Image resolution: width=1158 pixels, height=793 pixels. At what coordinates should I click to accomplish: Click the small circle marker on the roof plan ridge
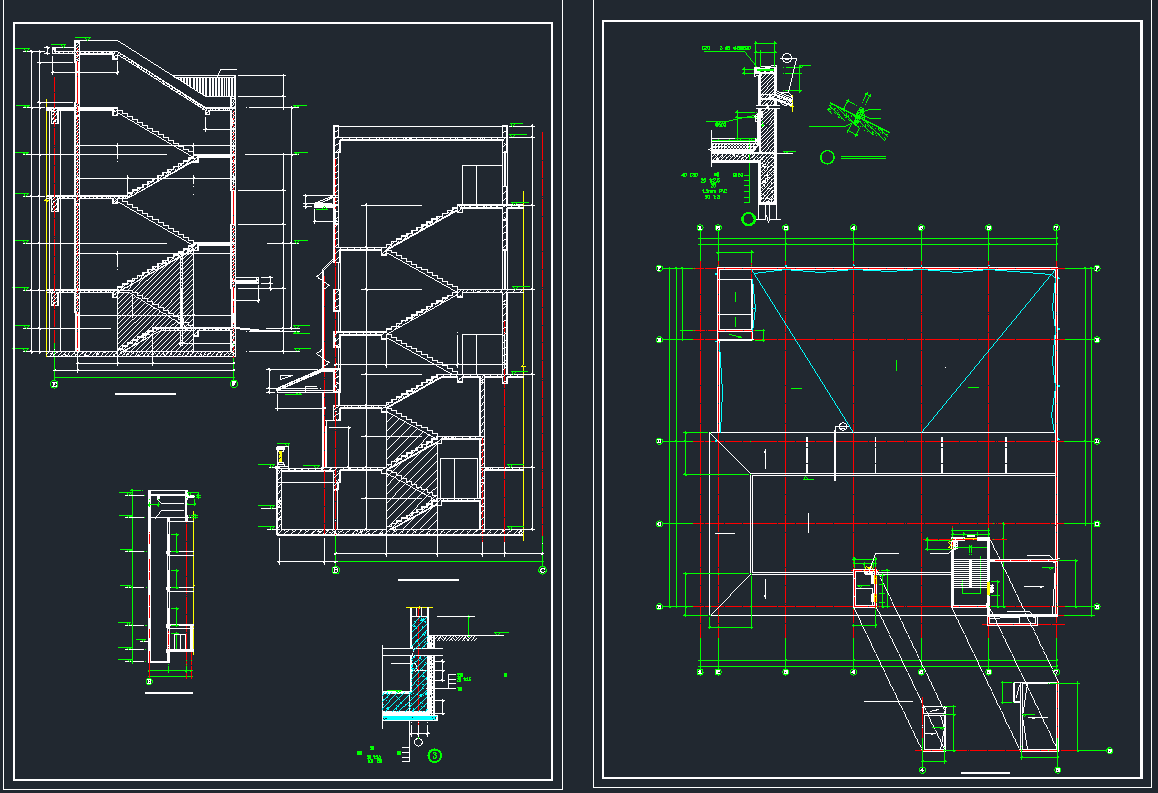843,428
